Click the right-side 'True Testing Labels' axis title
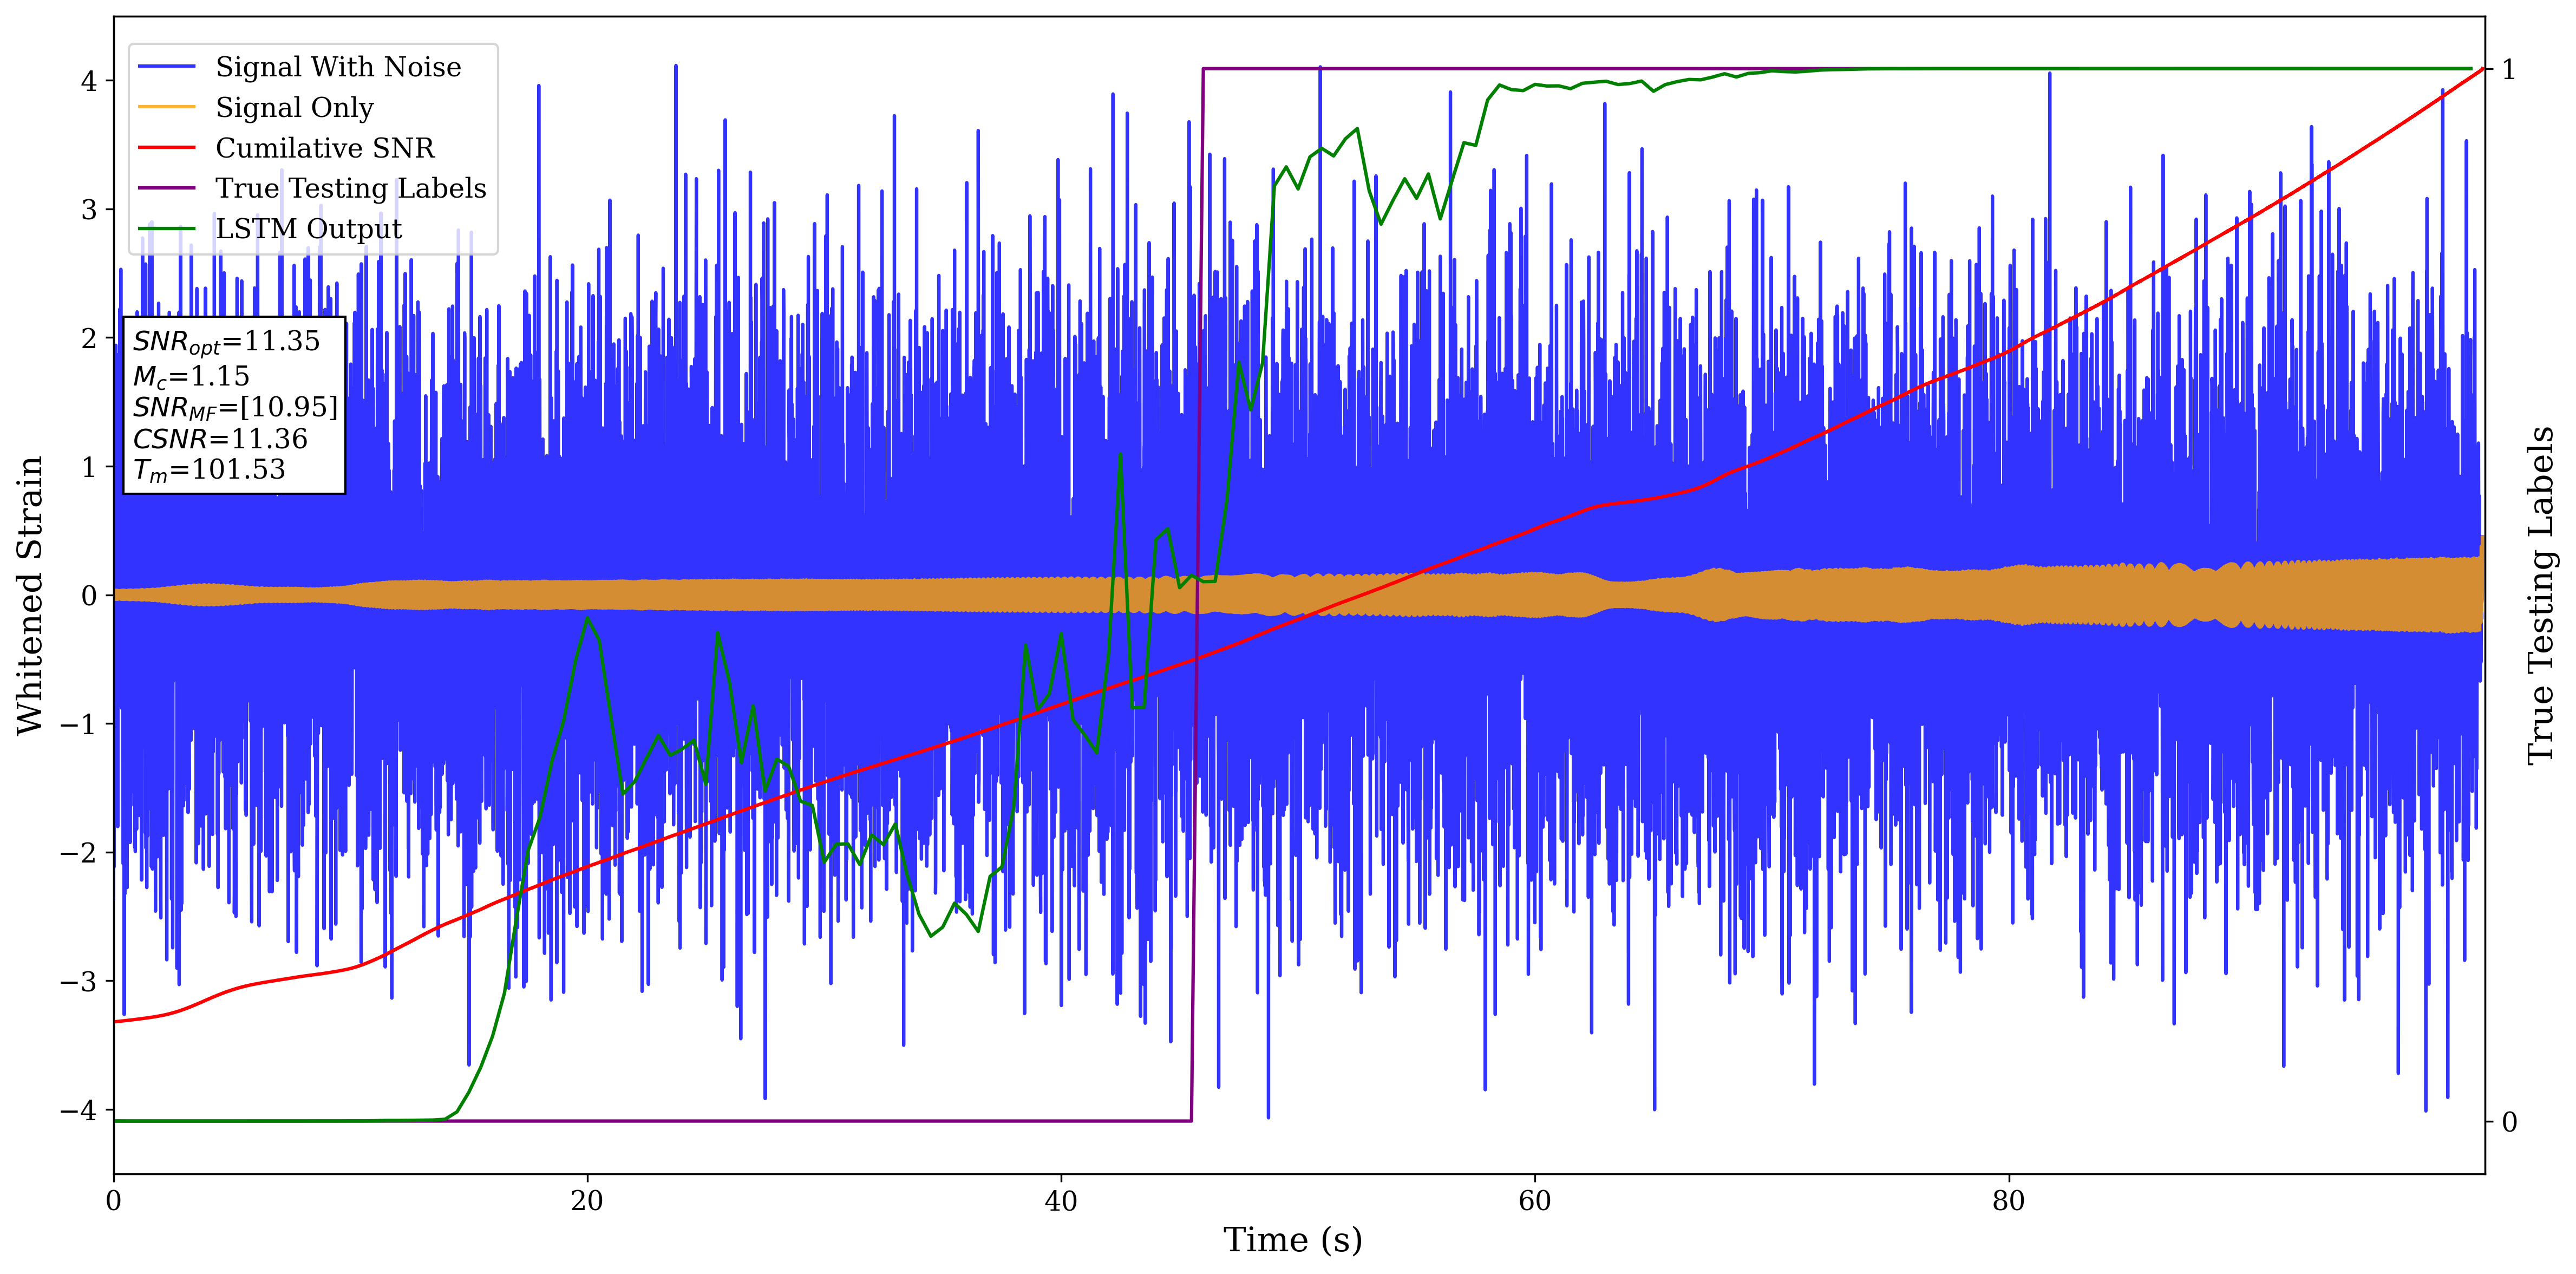 pos(2541,595)
